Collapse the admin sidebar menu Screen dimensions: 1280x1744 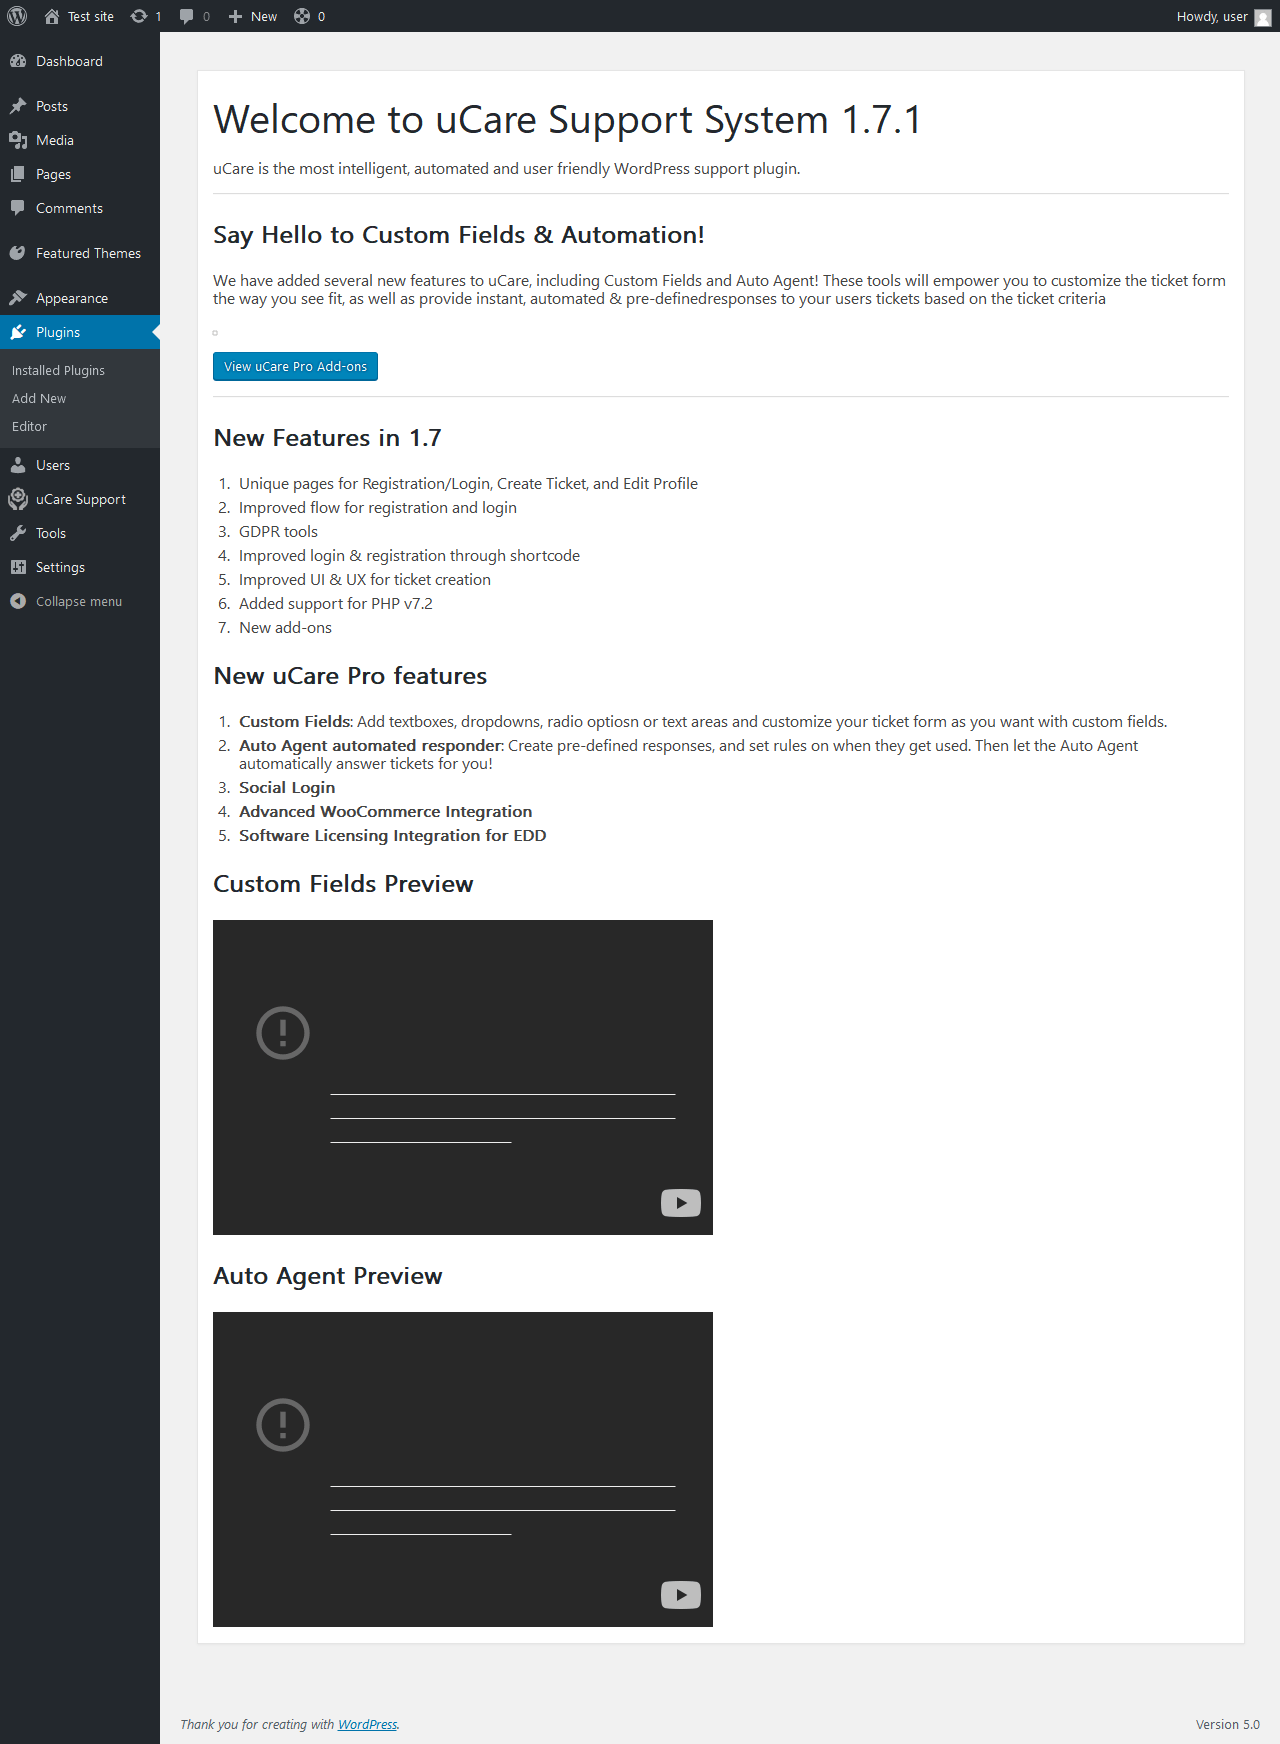point(80,601)
